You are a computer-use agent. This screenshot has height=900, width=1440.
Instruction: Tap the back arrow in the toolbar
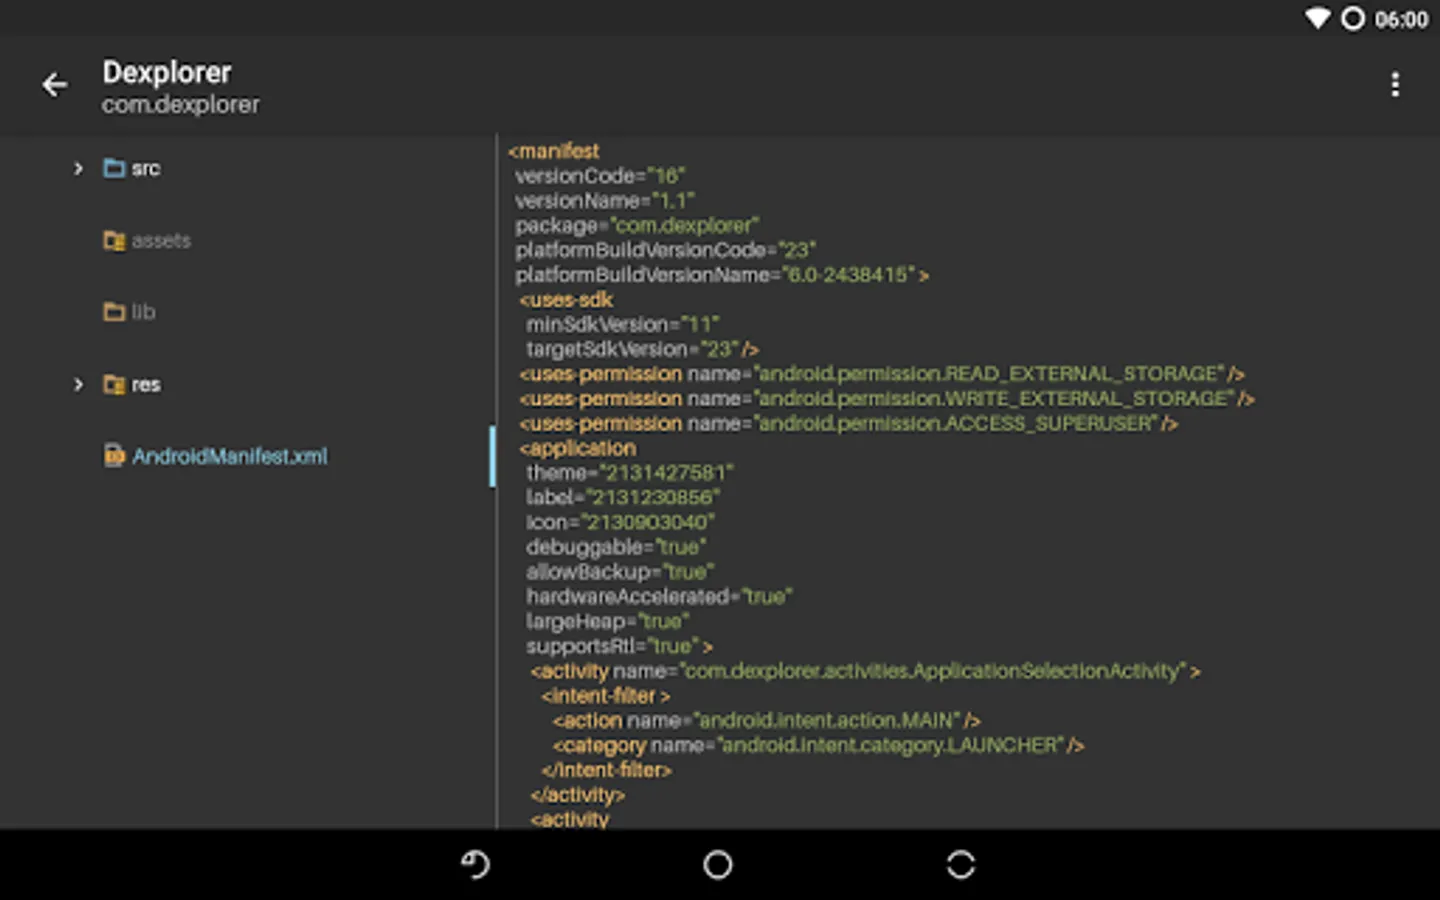click(x=55, y=85)
